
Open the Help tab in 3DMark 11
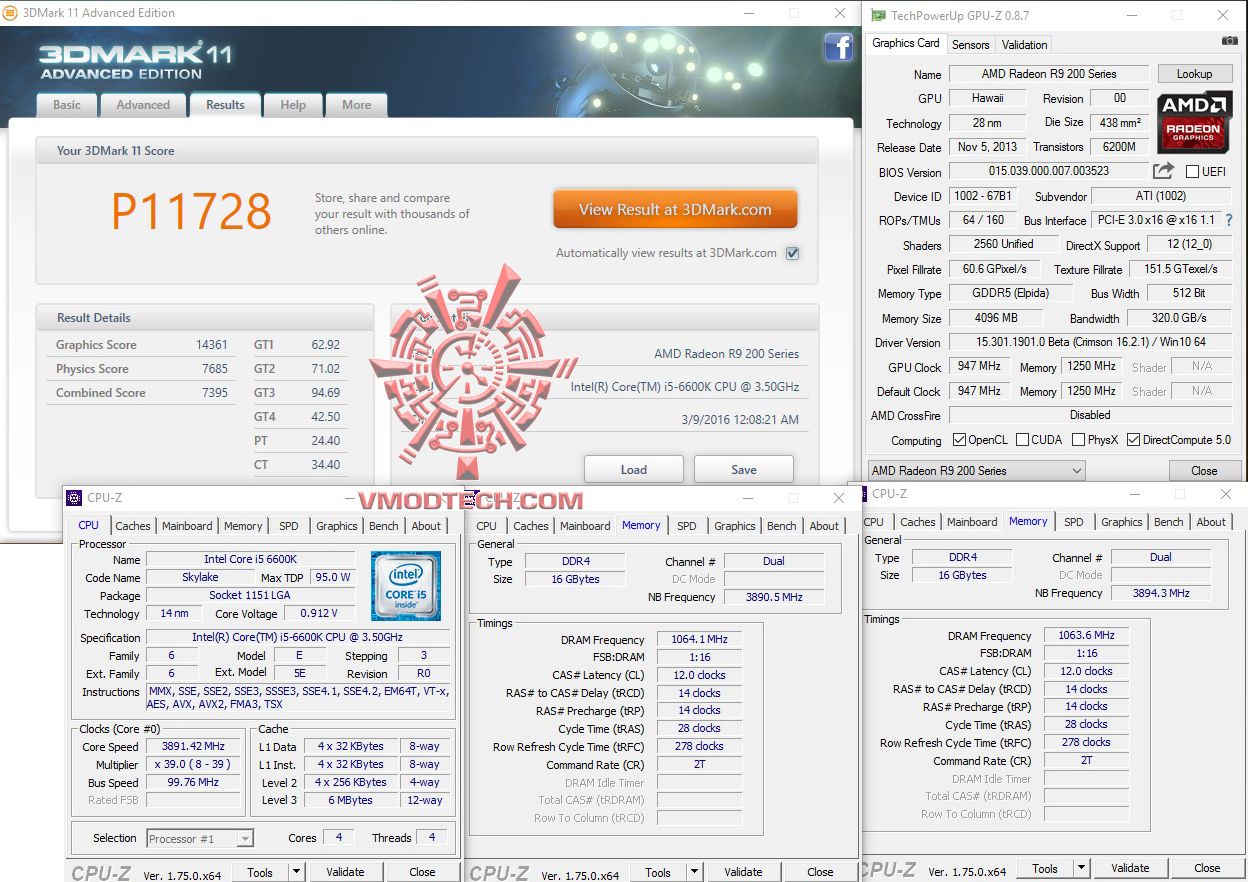pos(293,105)
